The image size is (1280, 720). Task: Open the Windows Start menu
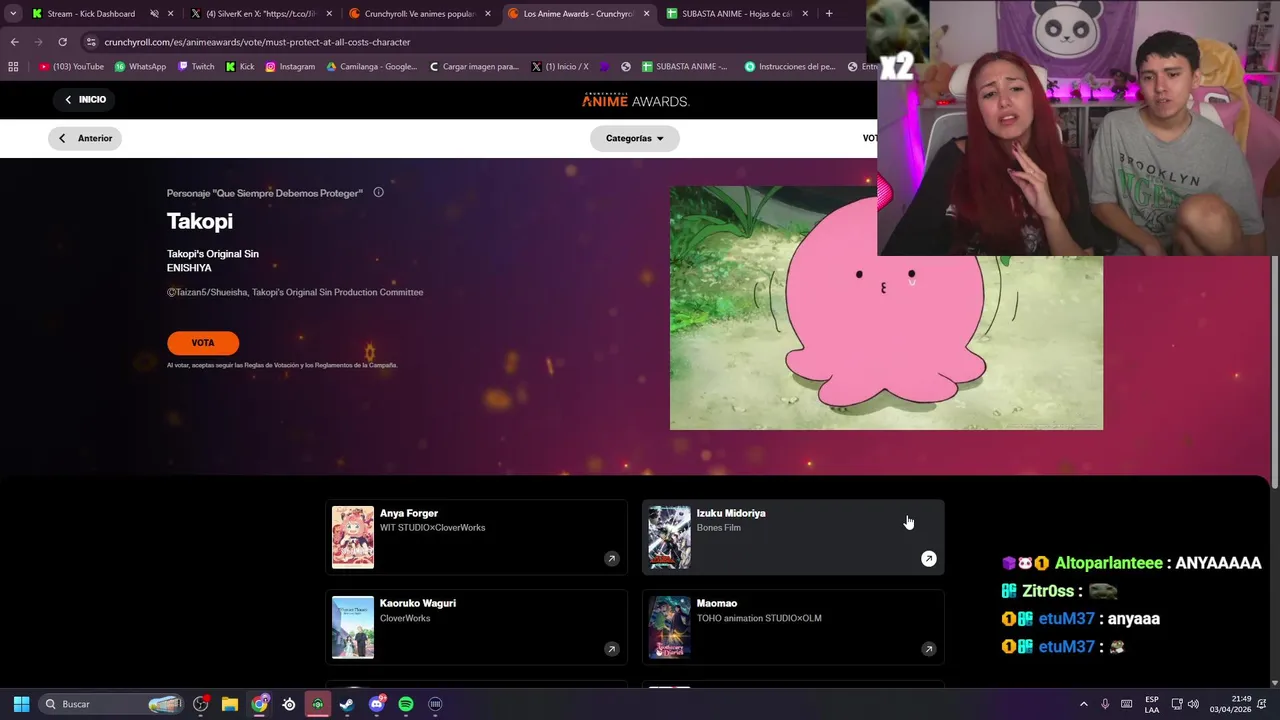(21, 704)
